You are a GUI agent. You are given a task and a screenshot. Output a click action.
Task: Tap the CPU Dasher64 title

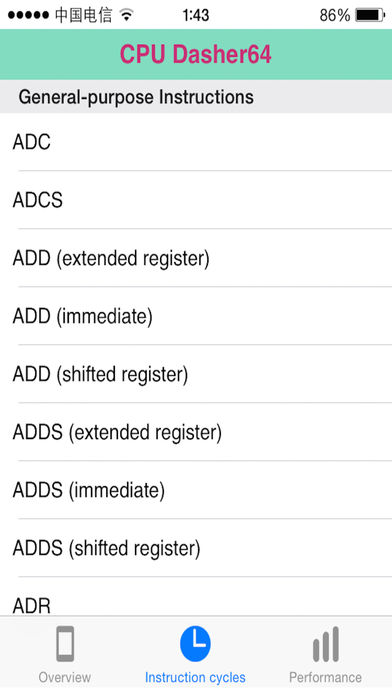(x=195, y=54)
